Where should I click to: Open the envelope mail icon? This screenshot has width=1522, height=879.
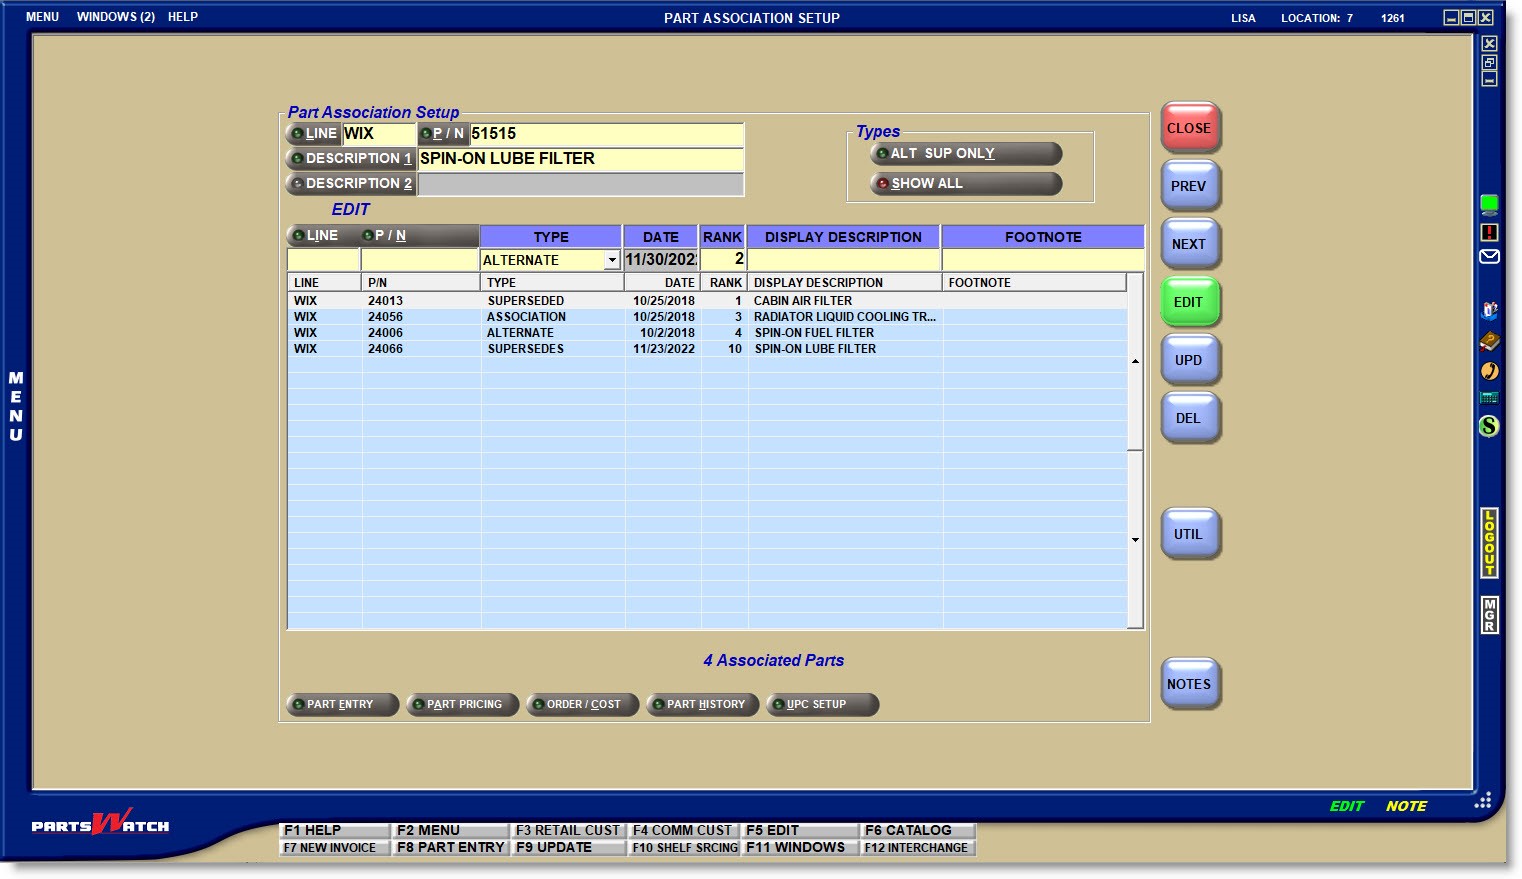pyautogui.click(x=1489, y=257)
